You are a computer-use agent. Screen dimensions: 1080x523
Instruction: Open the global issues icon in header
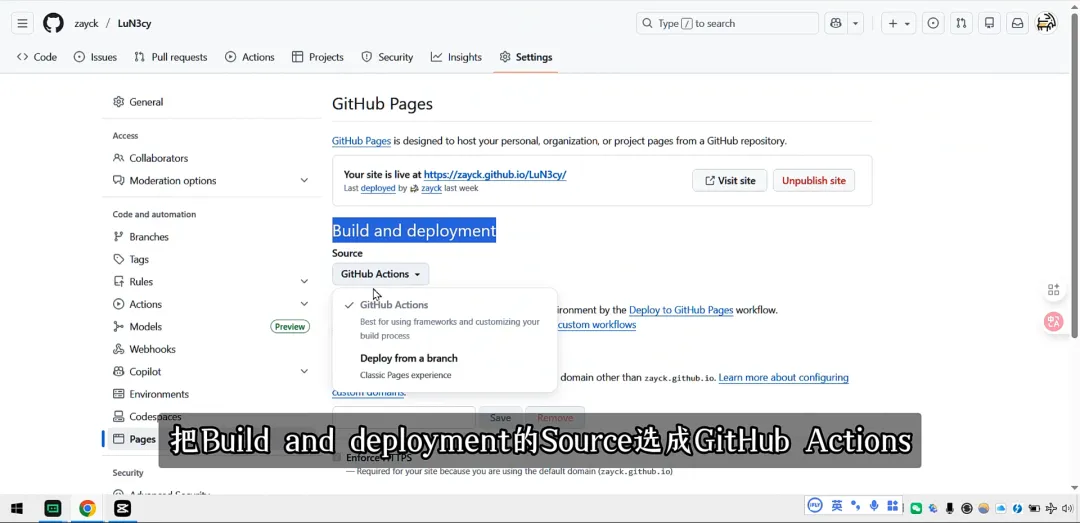point(933,23)
